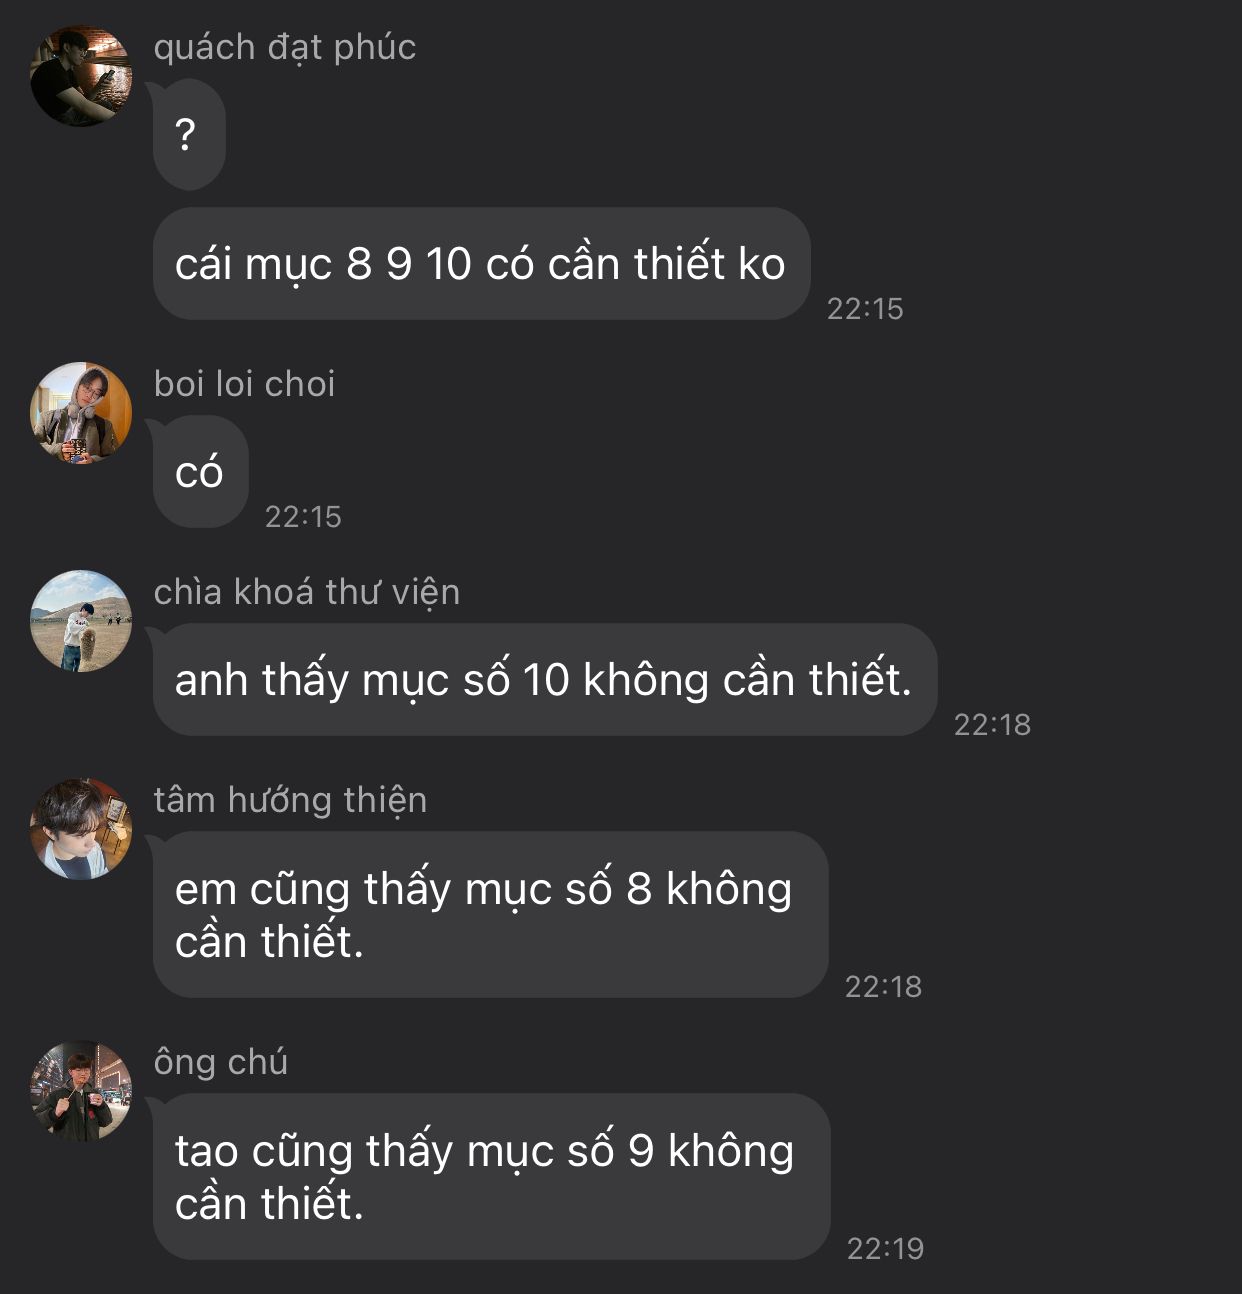The image size is (1242, 1294).
Task: Click sender name boi loi choi
Action: 245,384
